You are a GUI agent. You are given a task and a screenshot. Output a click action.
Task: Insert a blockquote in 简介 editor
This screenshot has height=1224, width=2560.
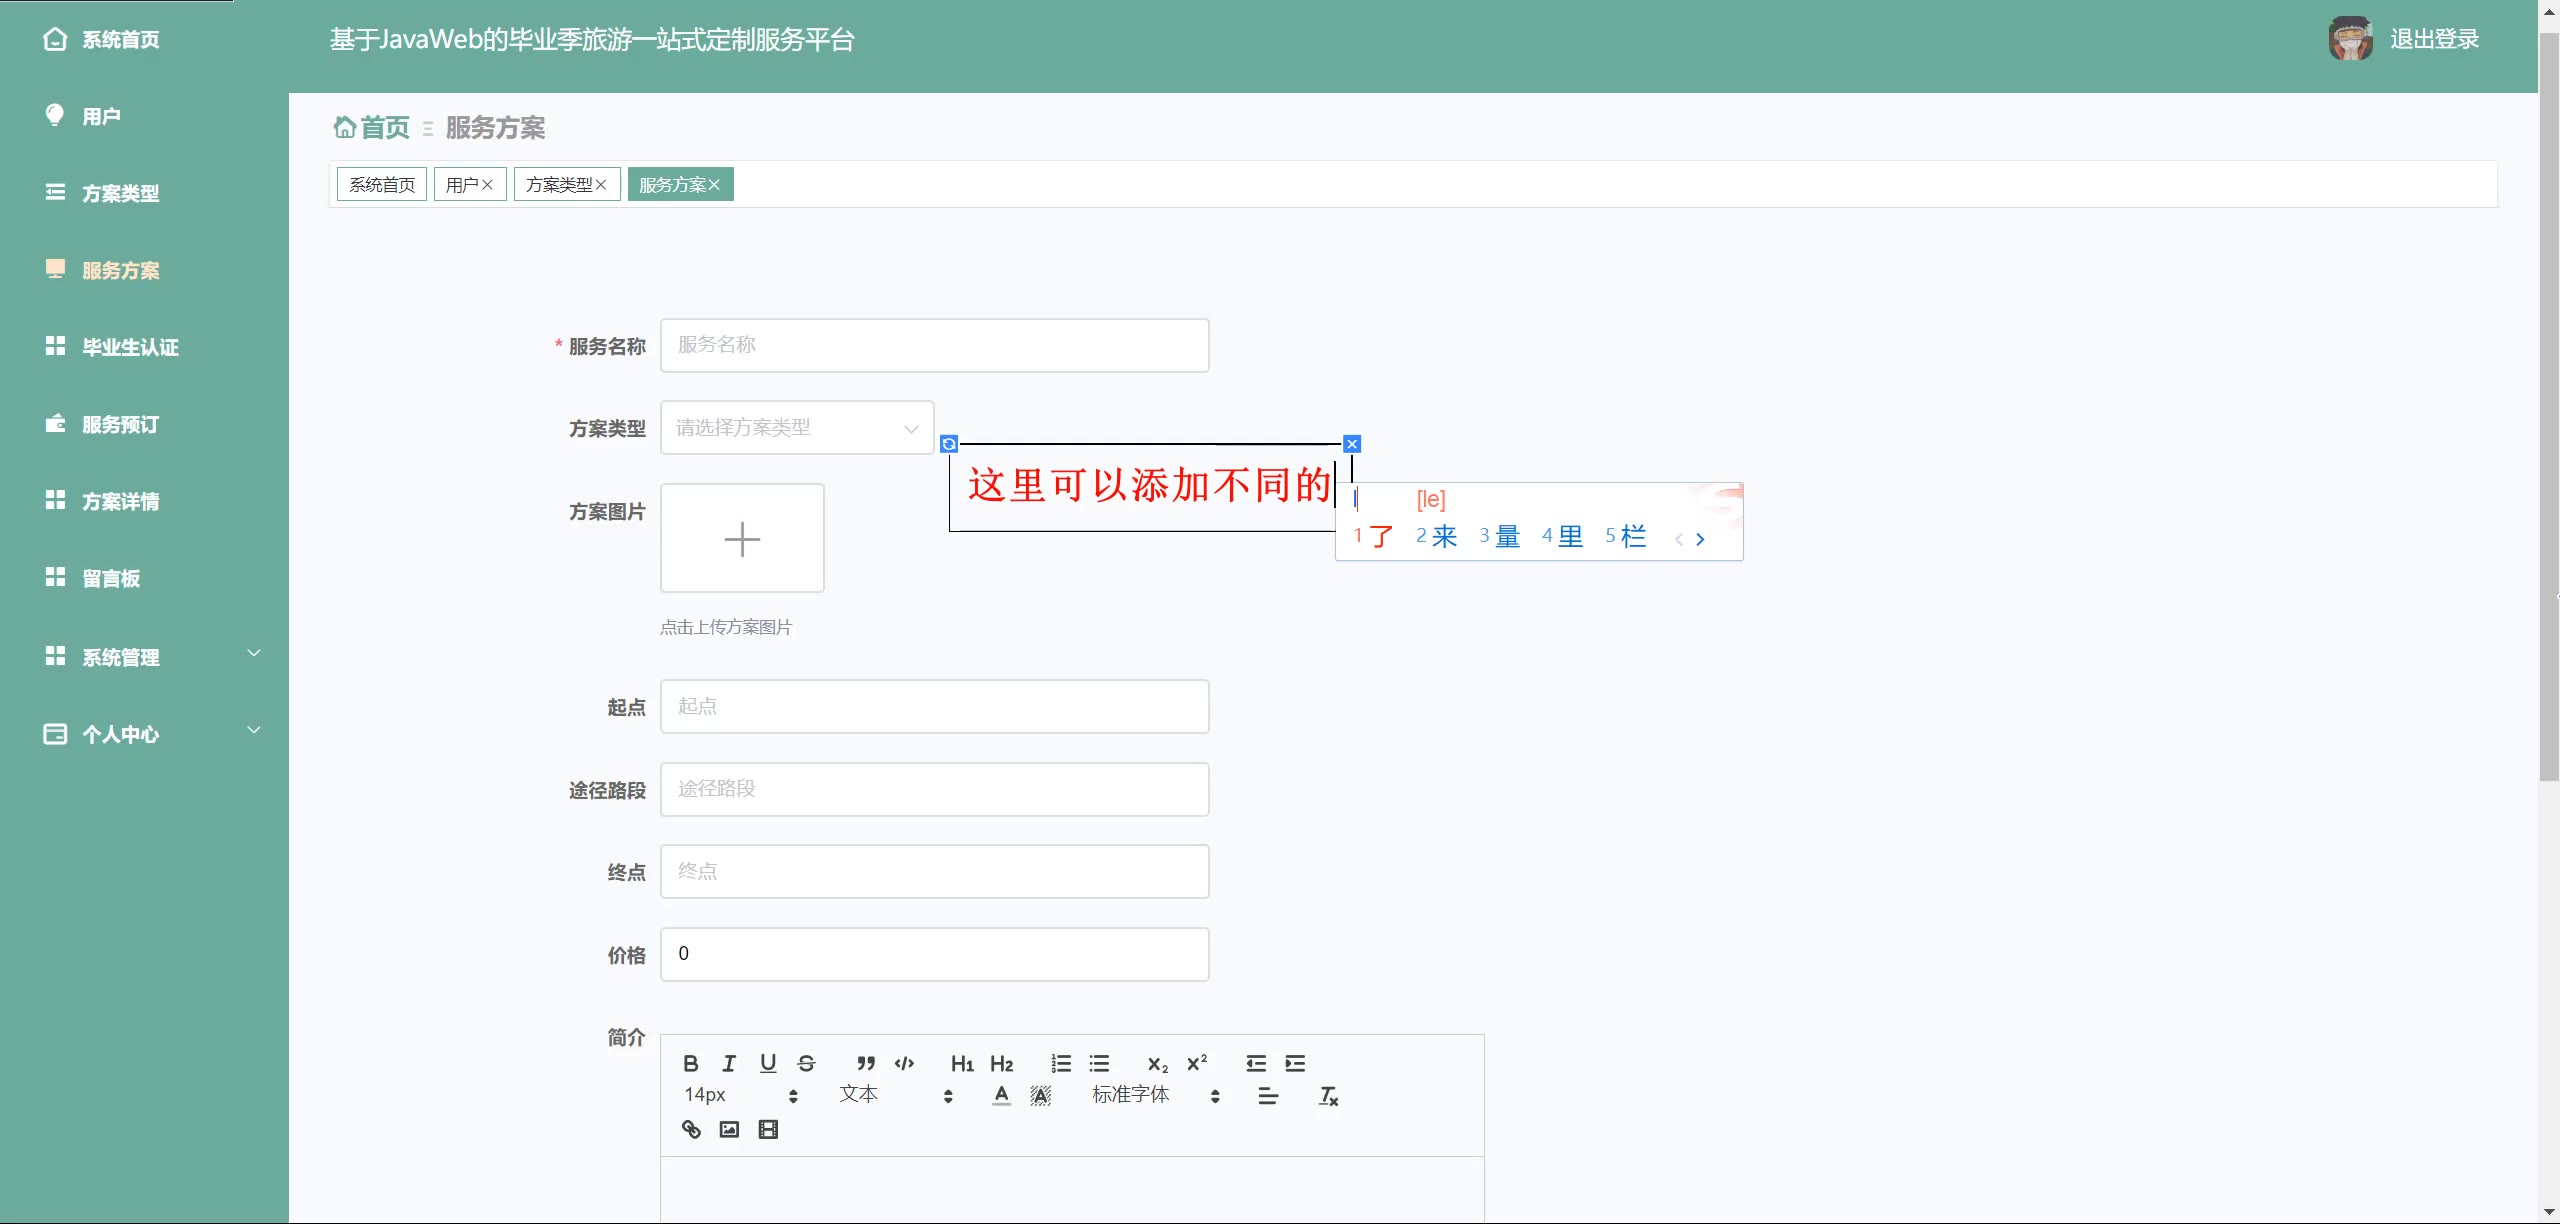click(866, 1063)
